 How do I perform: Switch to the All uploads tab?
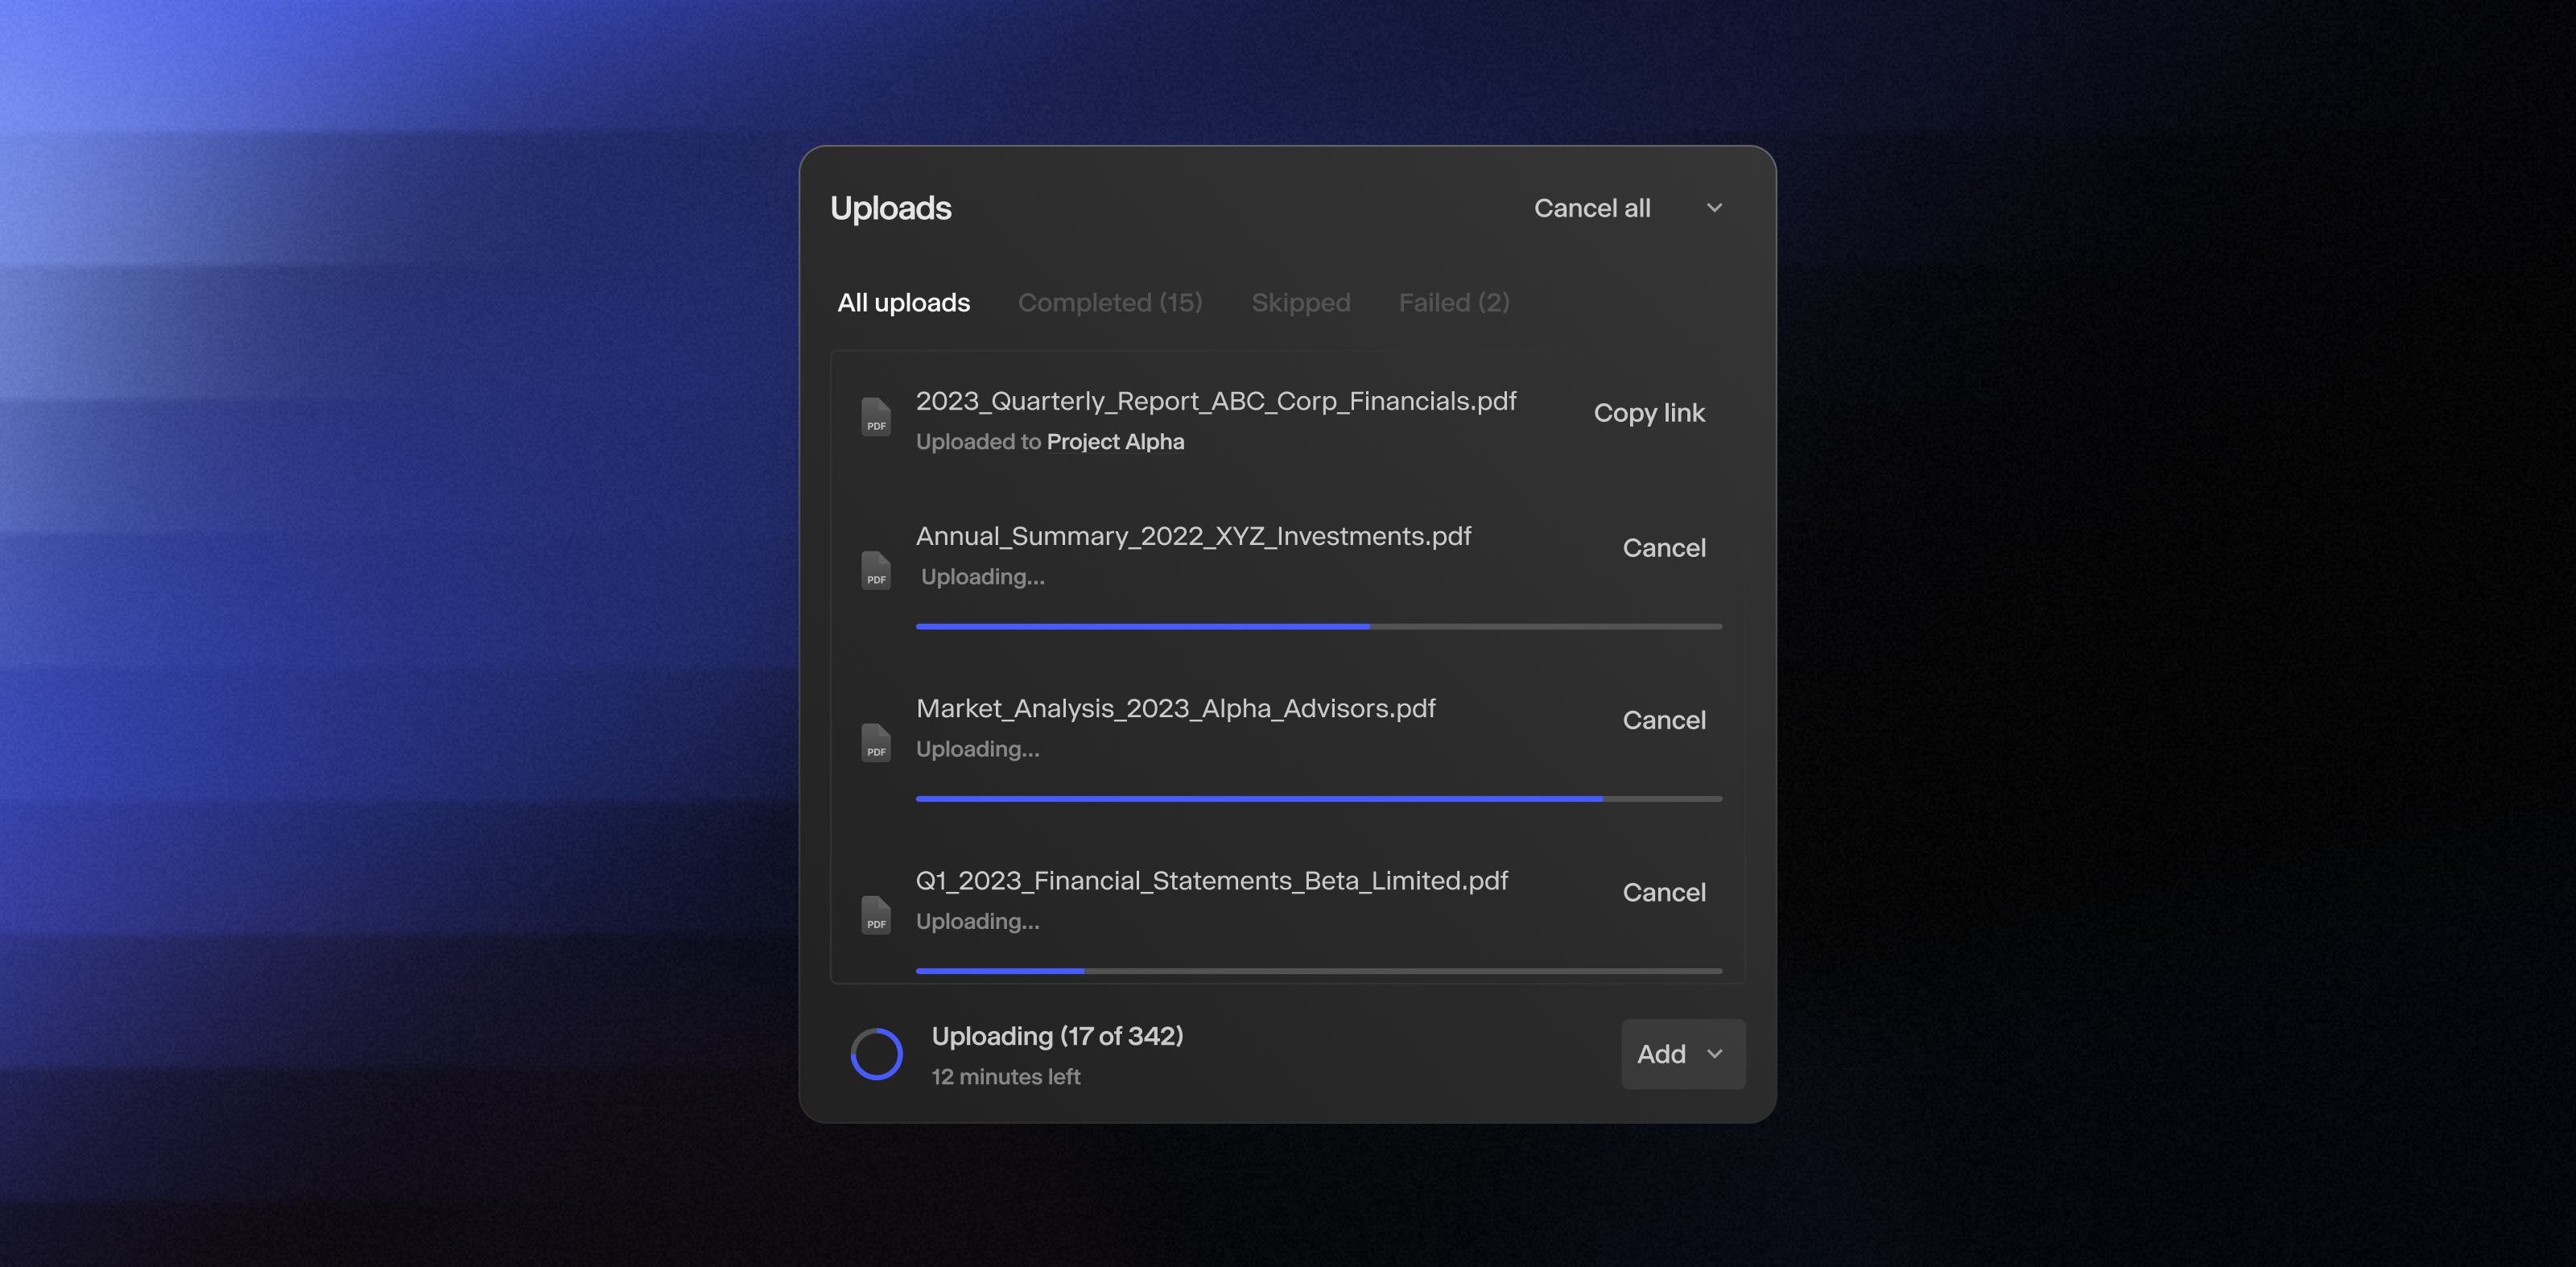point(903,303)
